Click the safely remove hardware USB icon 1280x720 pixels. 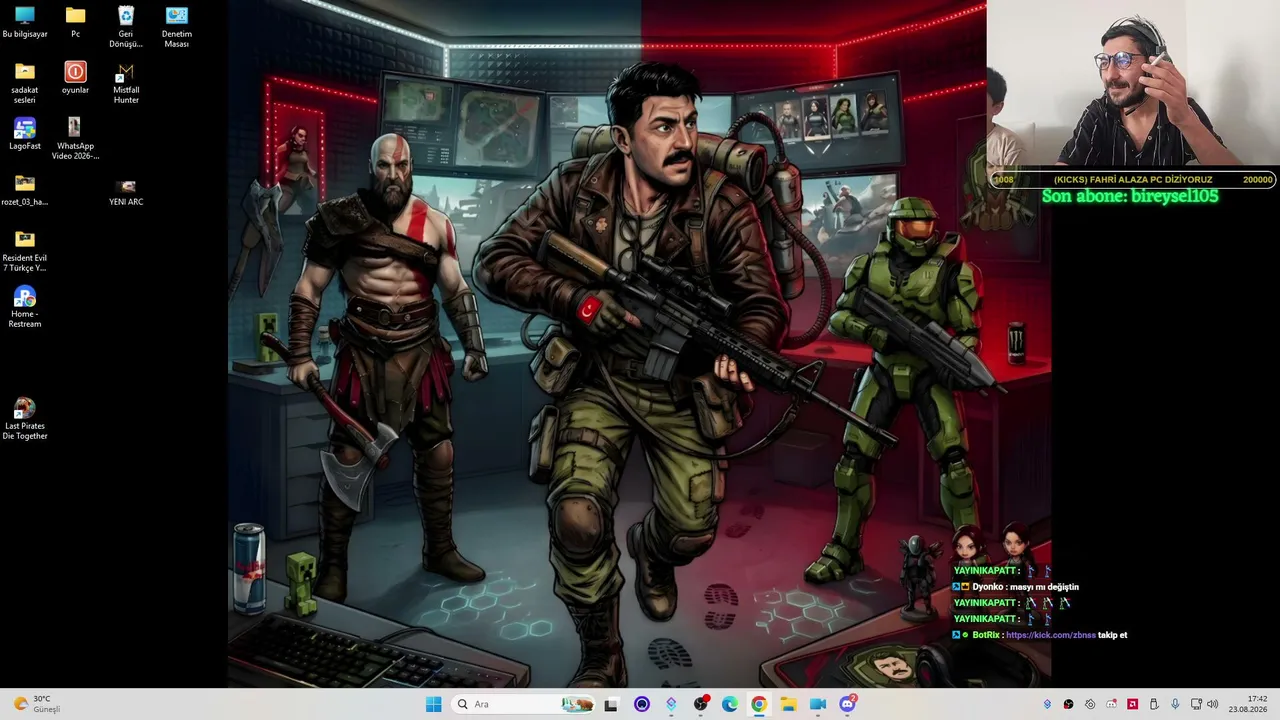pyautogui.click(x=1154, y=704)
